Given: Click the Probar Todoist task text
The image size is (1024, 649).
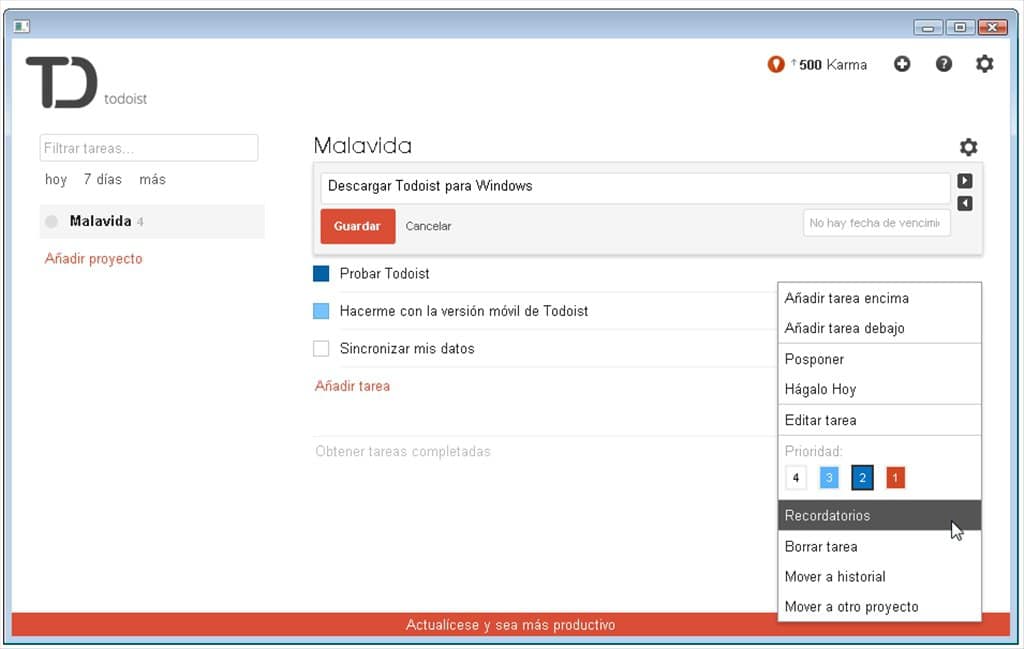Looking at the screenshot, I should pyautogui.click(x=385, y=274).
